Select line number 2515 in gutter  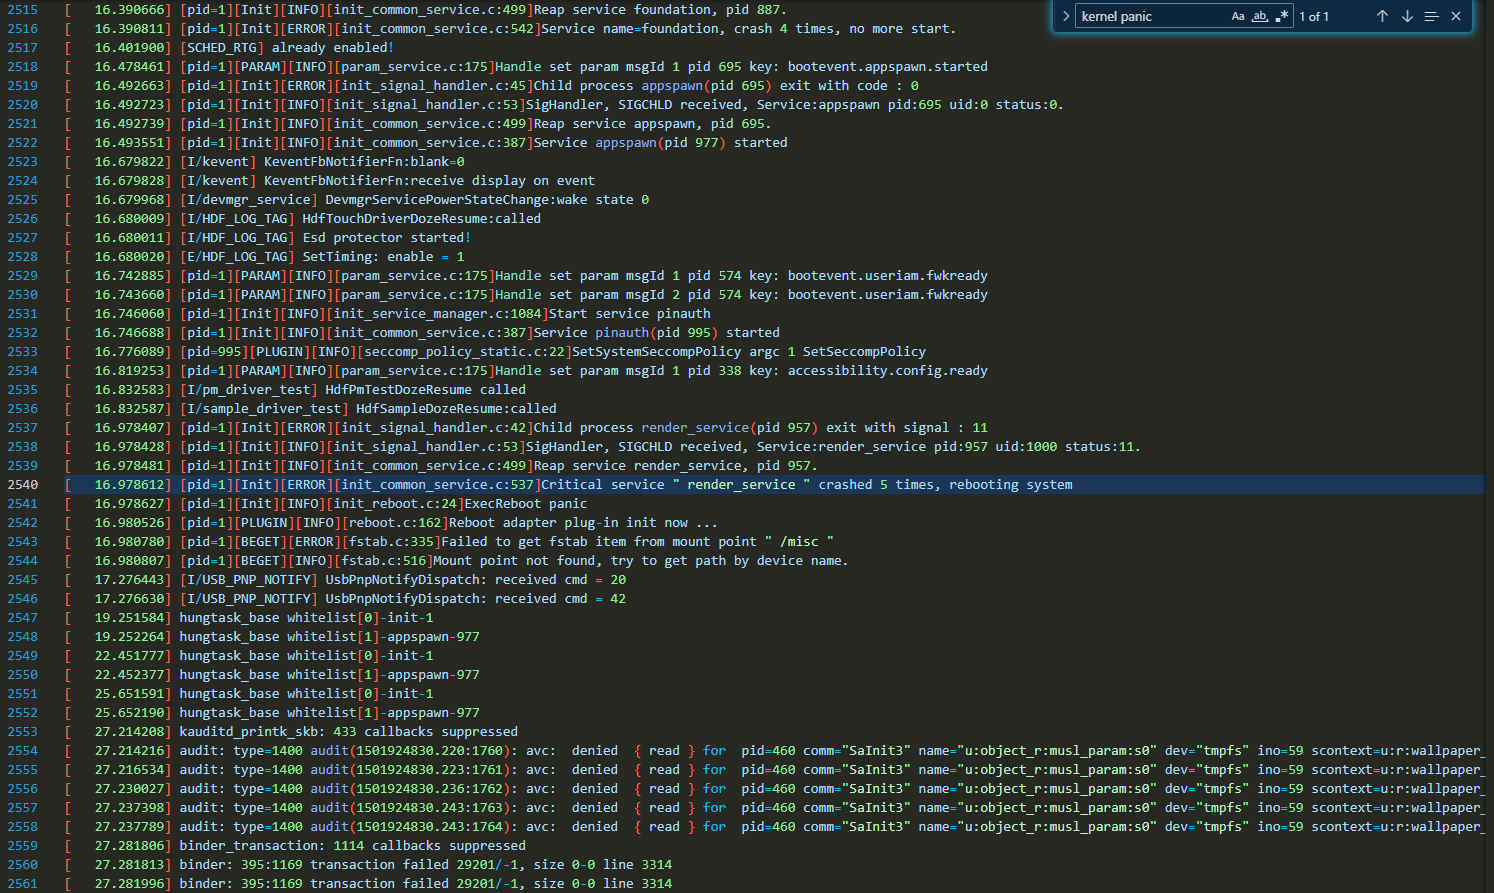(x=22, y=9)
